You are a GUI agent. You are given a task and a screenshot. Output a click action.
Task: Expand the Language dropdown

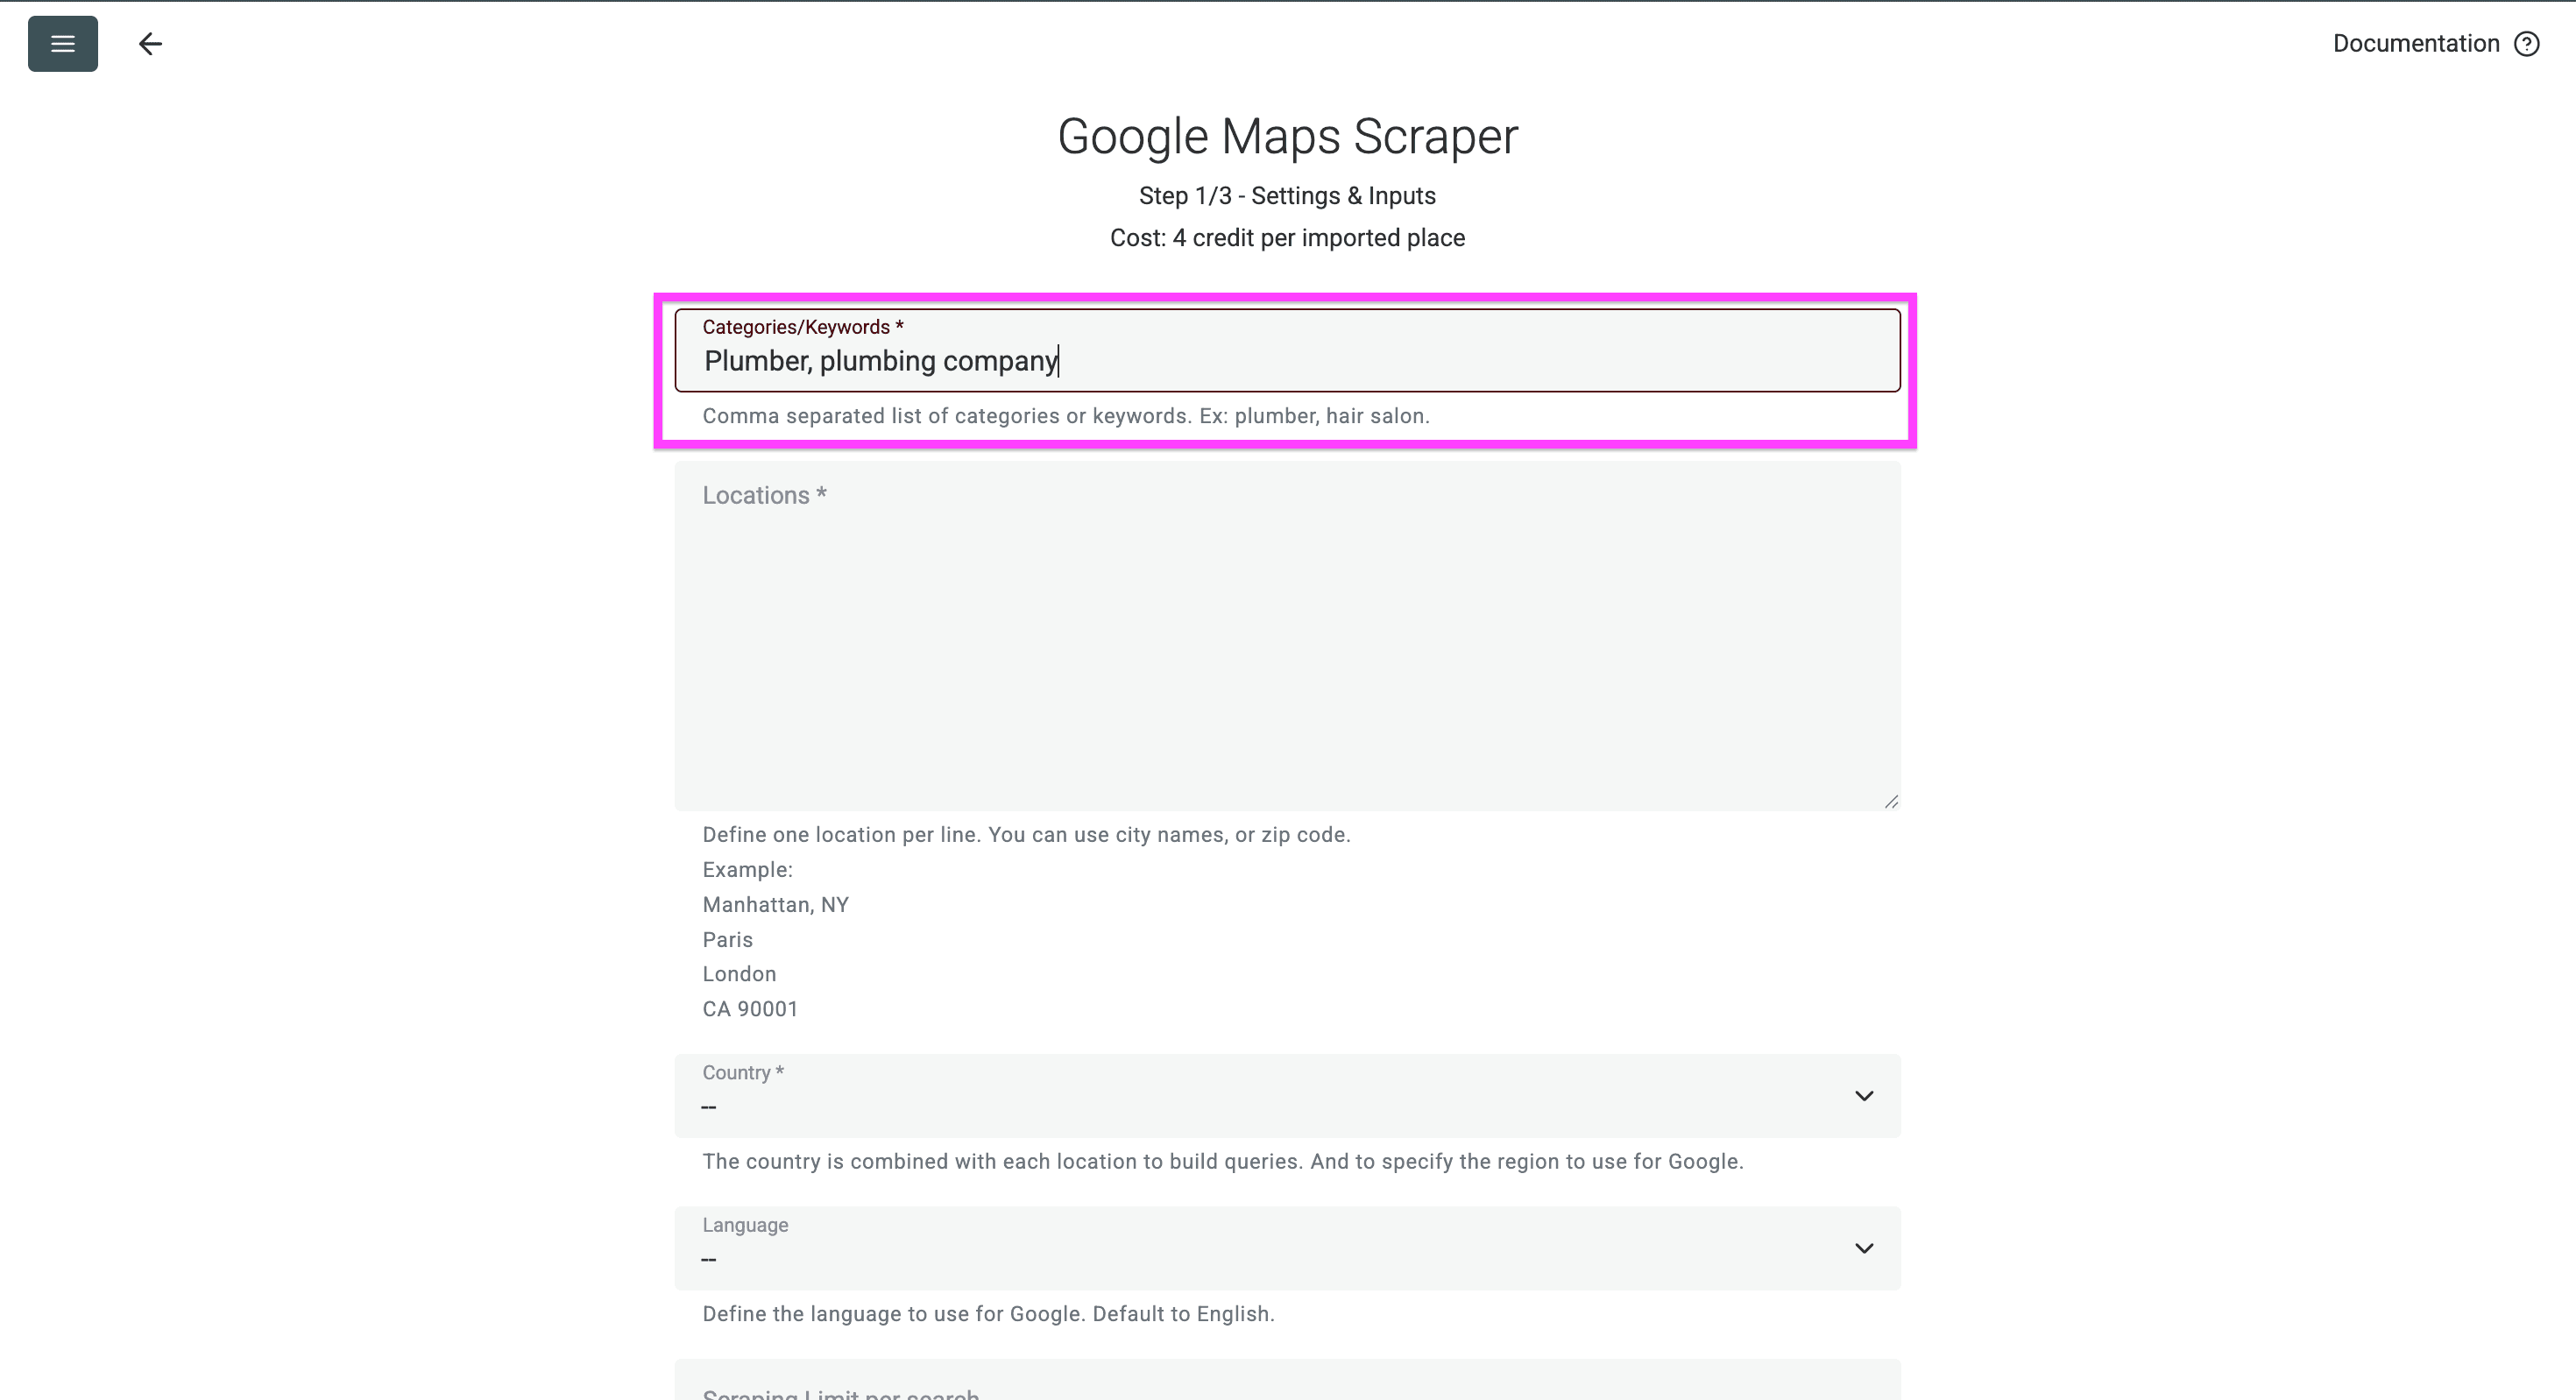pyautogui.click(x=1864, y=1248)
